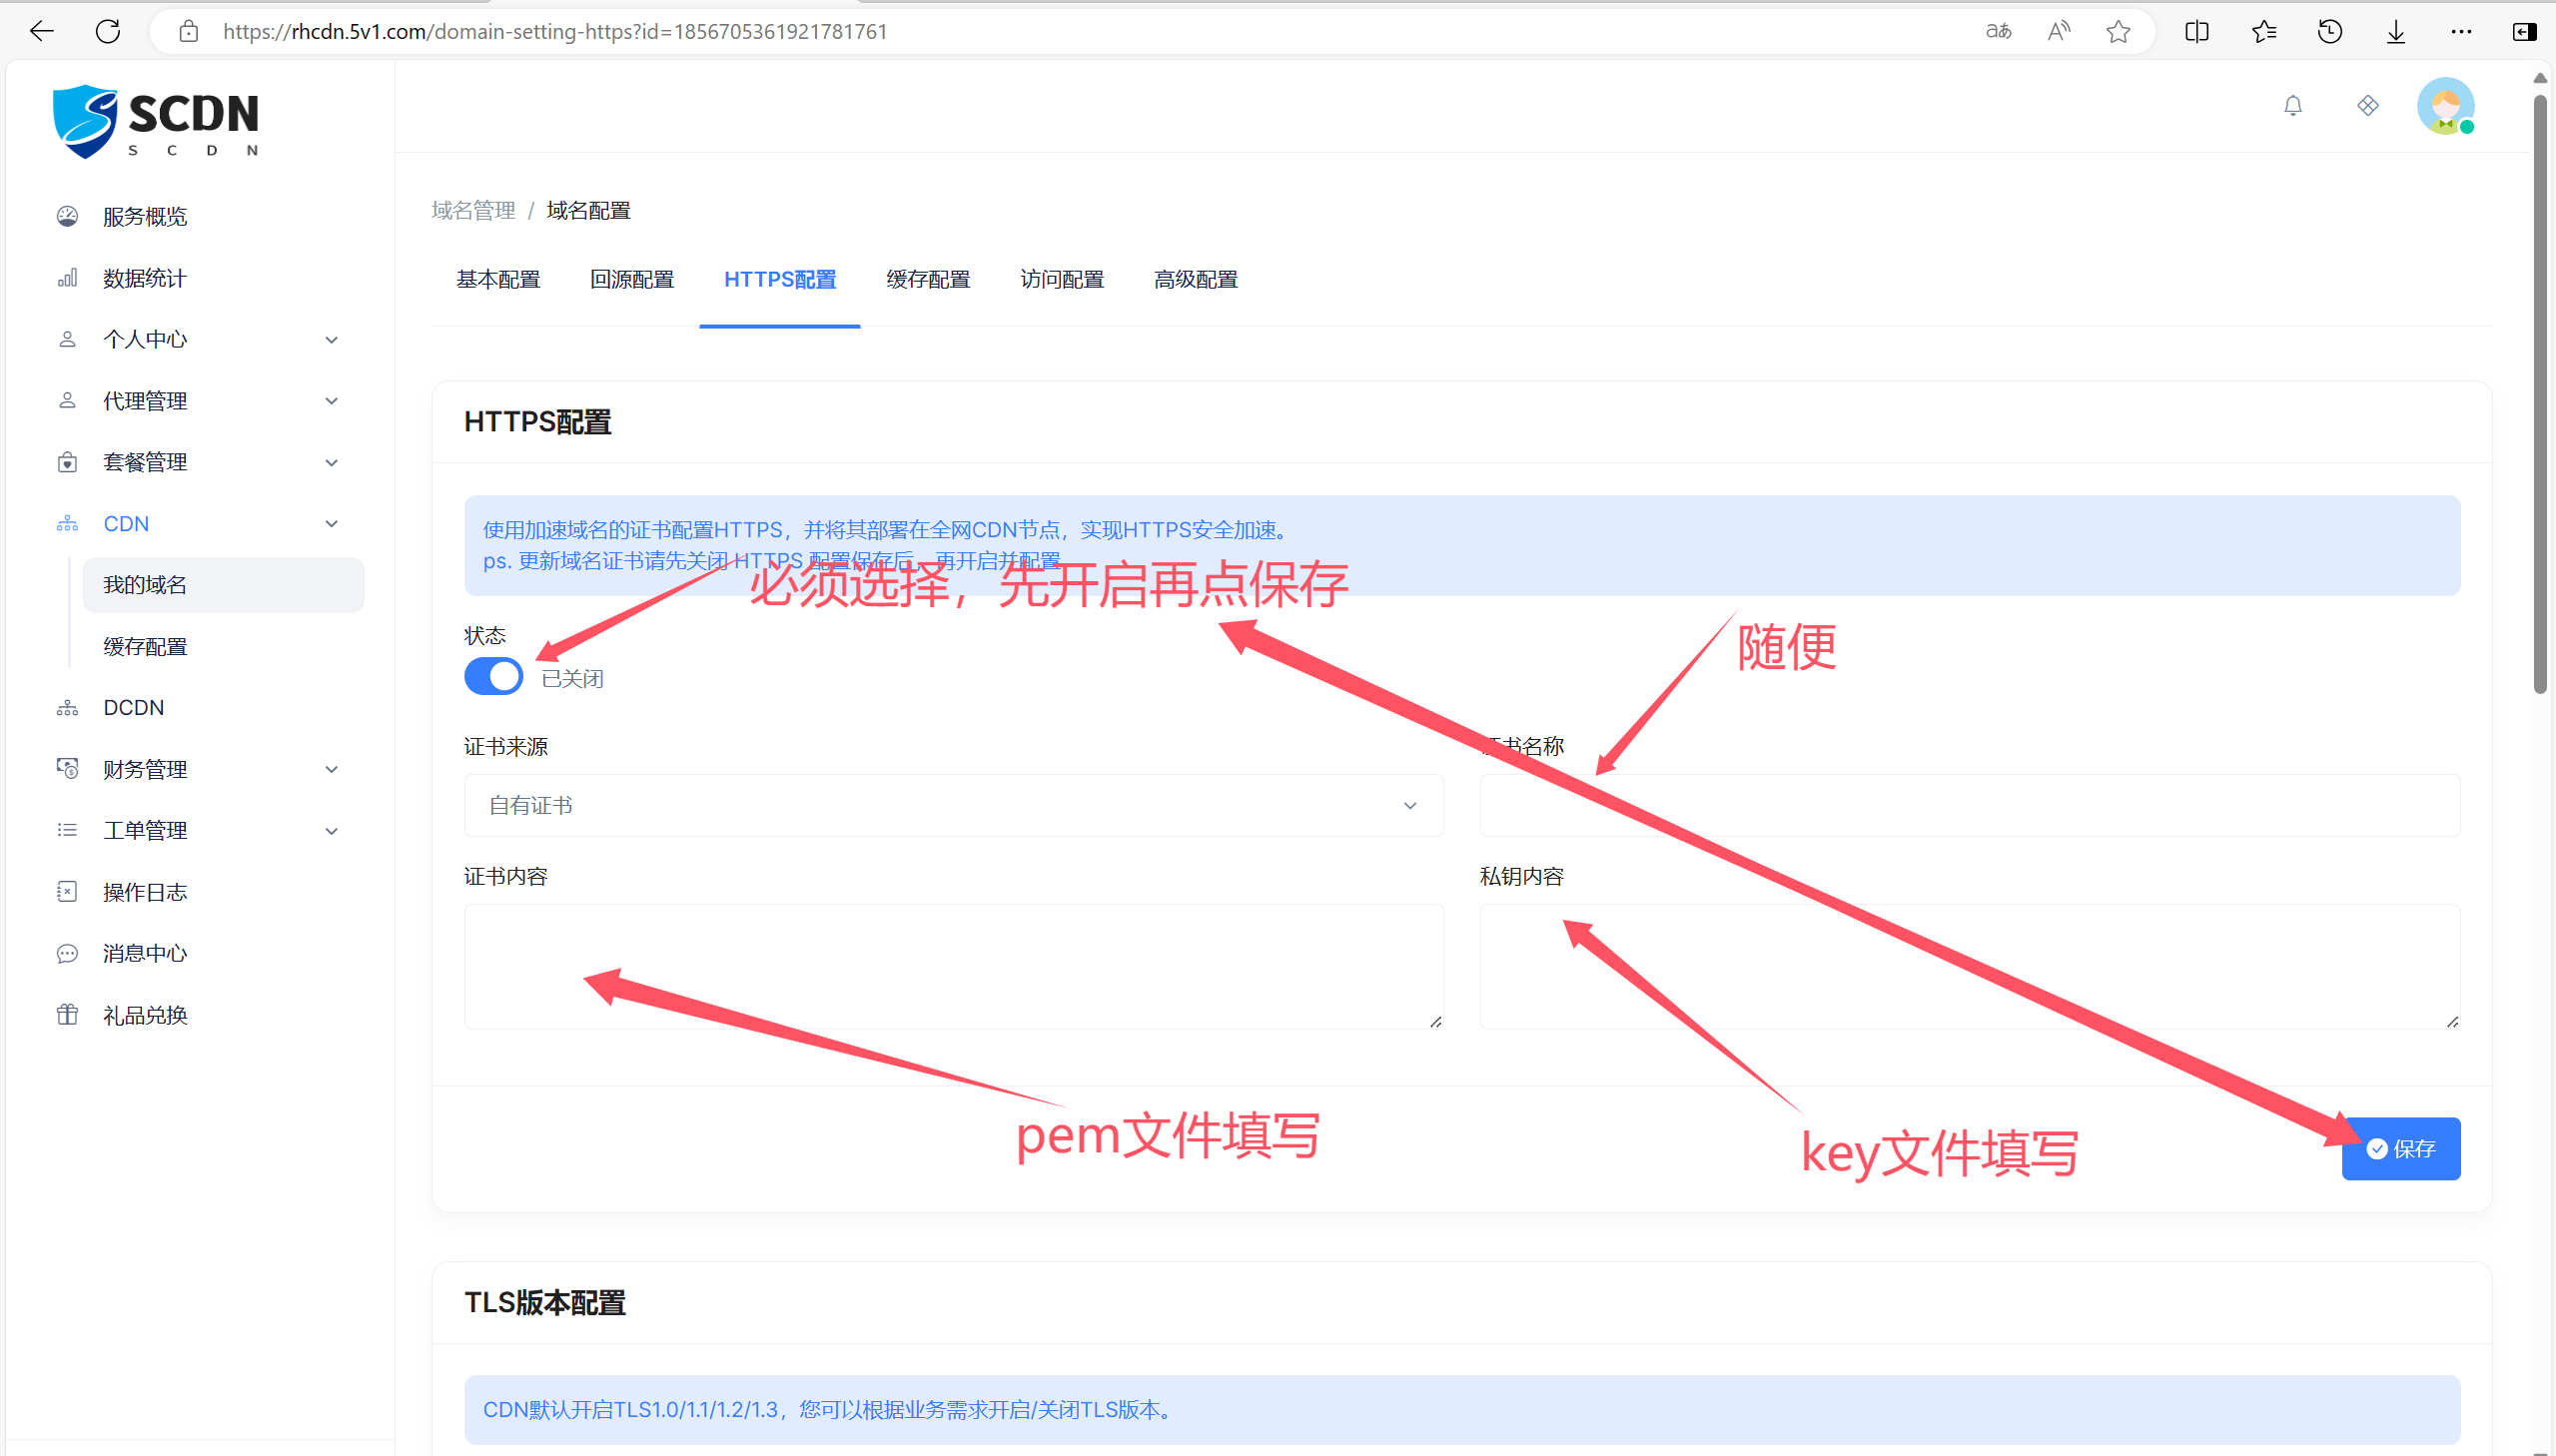Switch to the 回源配置 tab

tap(631, 280)
